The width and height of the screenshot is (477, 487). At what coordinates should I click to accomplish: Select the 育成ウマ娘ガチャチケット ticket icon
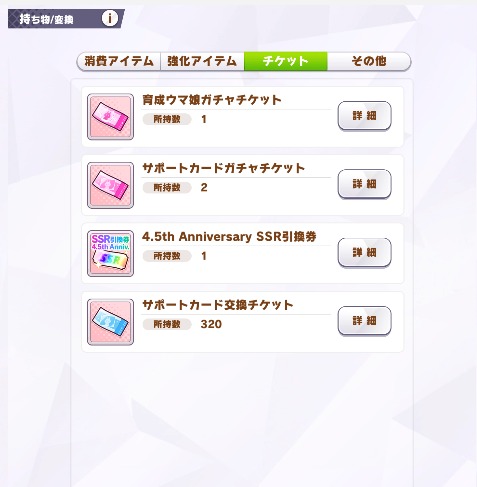[110, 117]
